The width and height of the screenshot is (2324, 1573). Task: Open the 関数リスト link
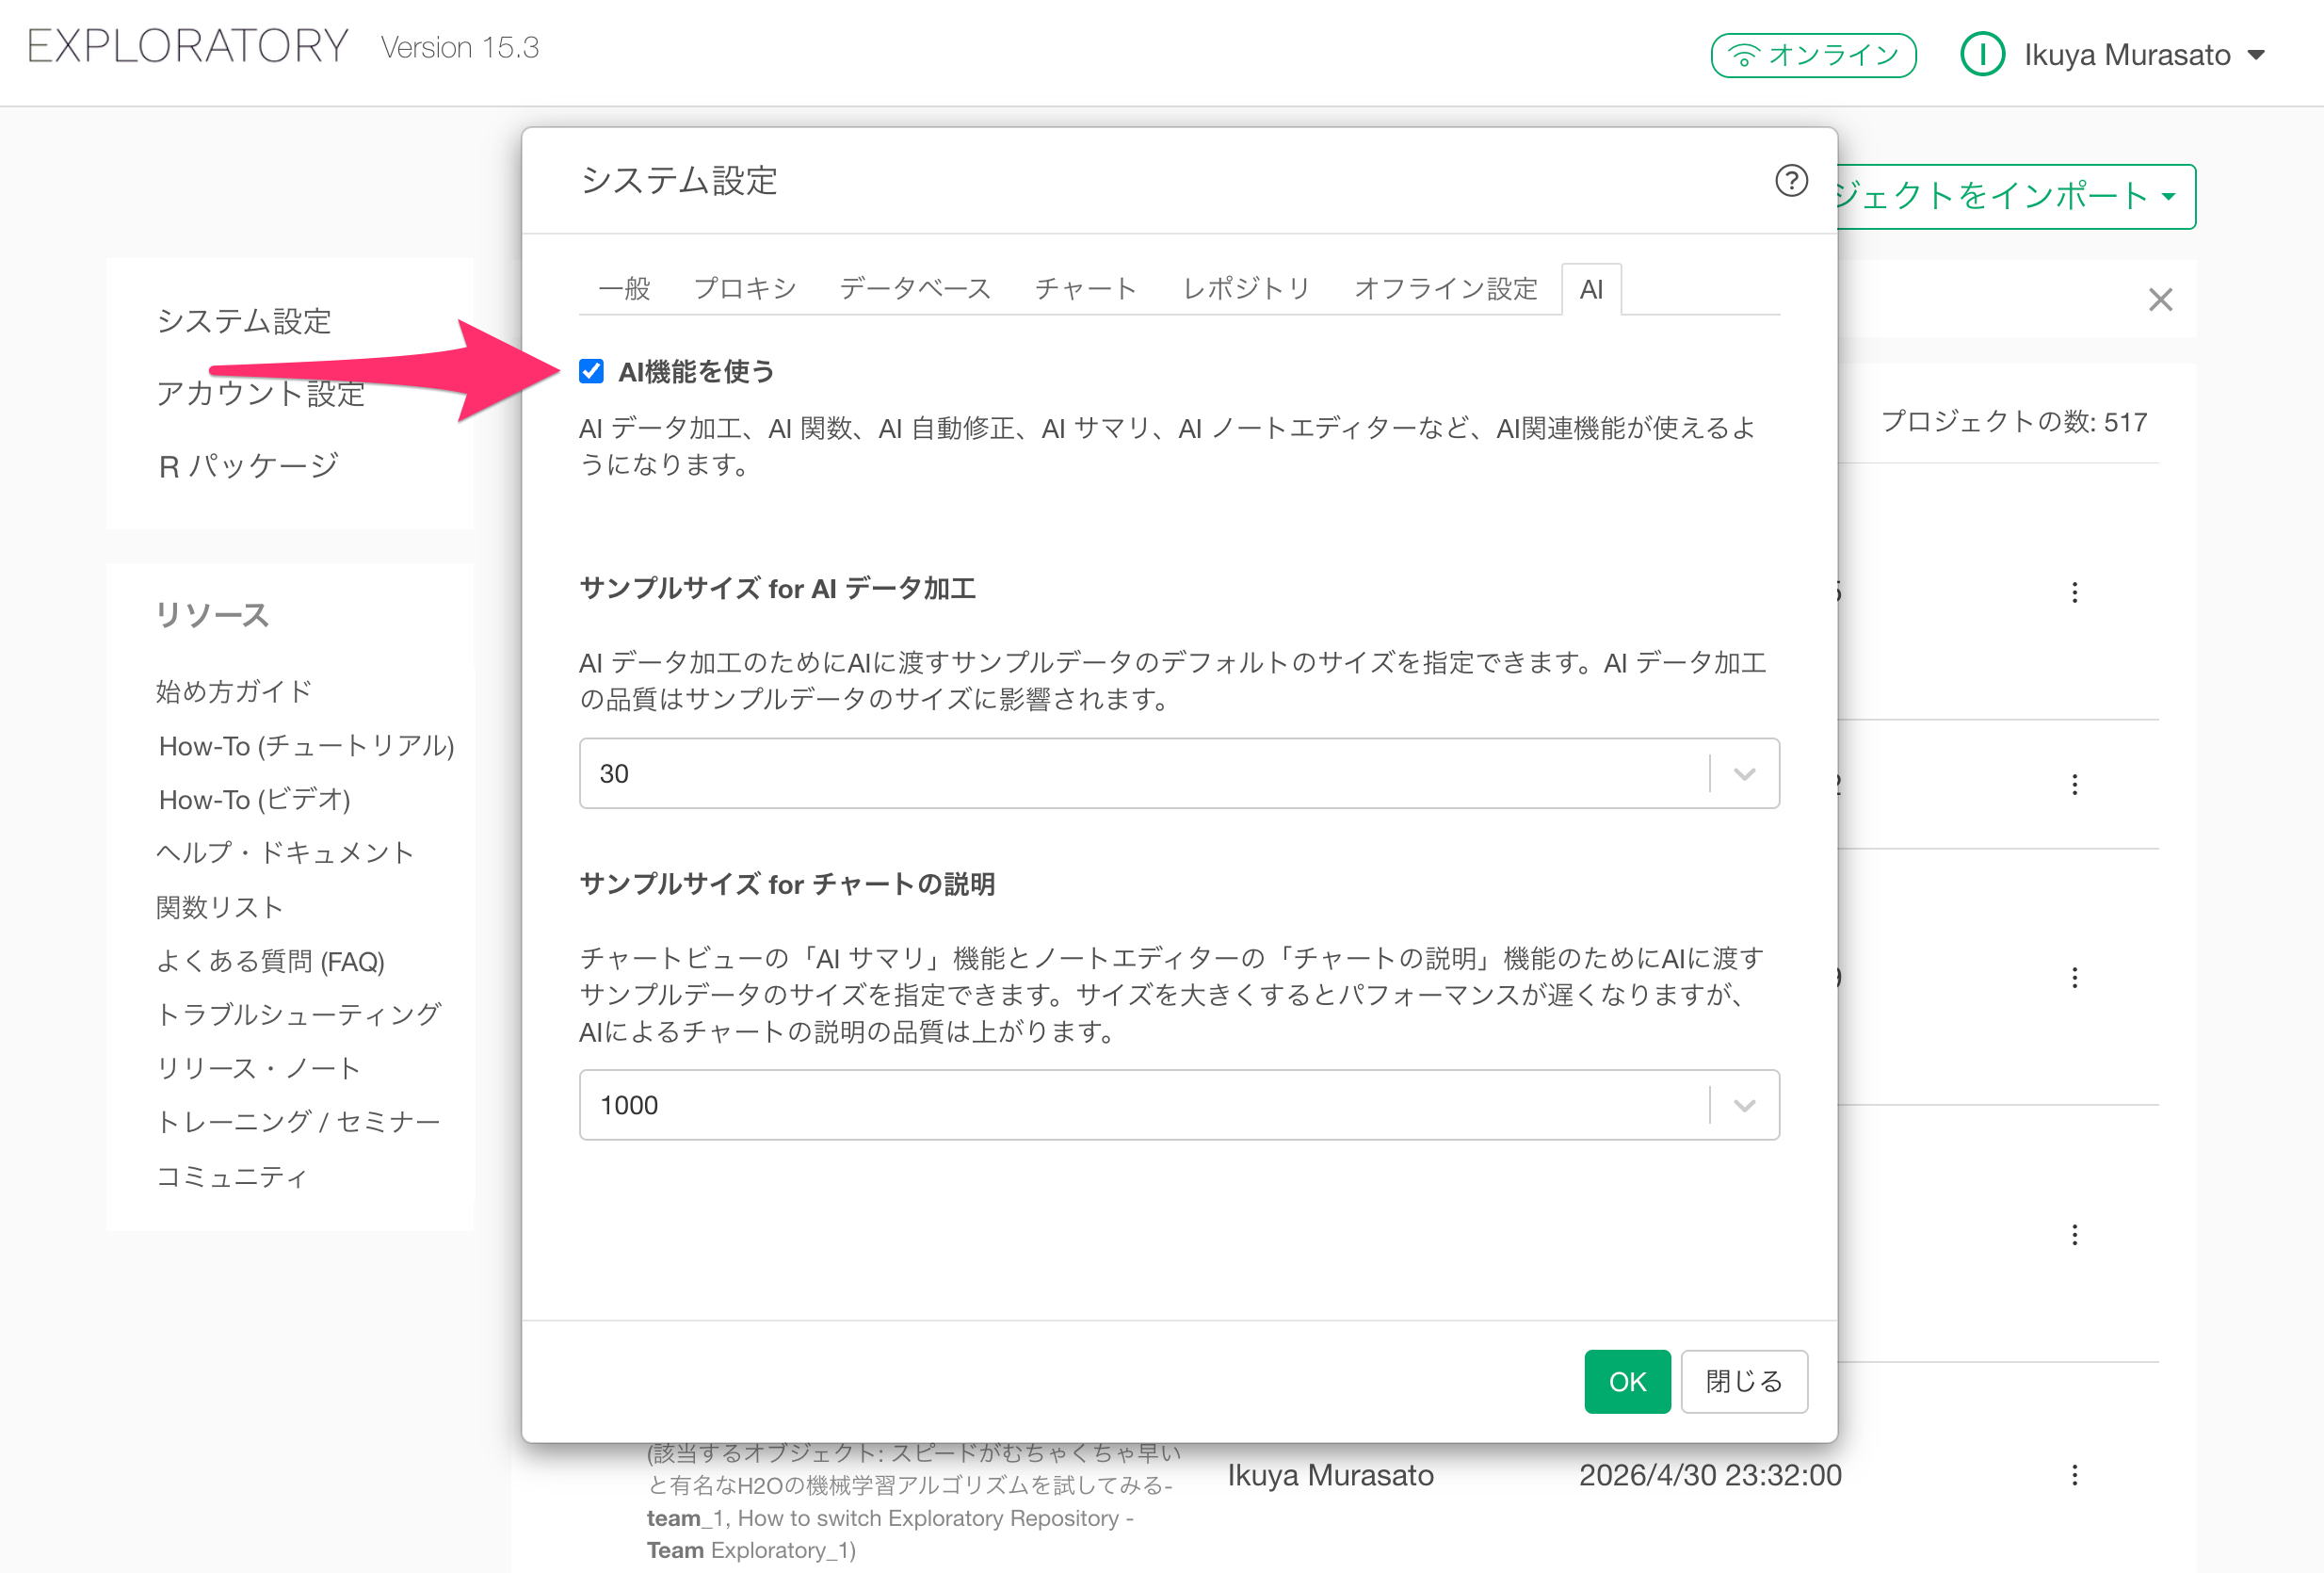[220, 907]
